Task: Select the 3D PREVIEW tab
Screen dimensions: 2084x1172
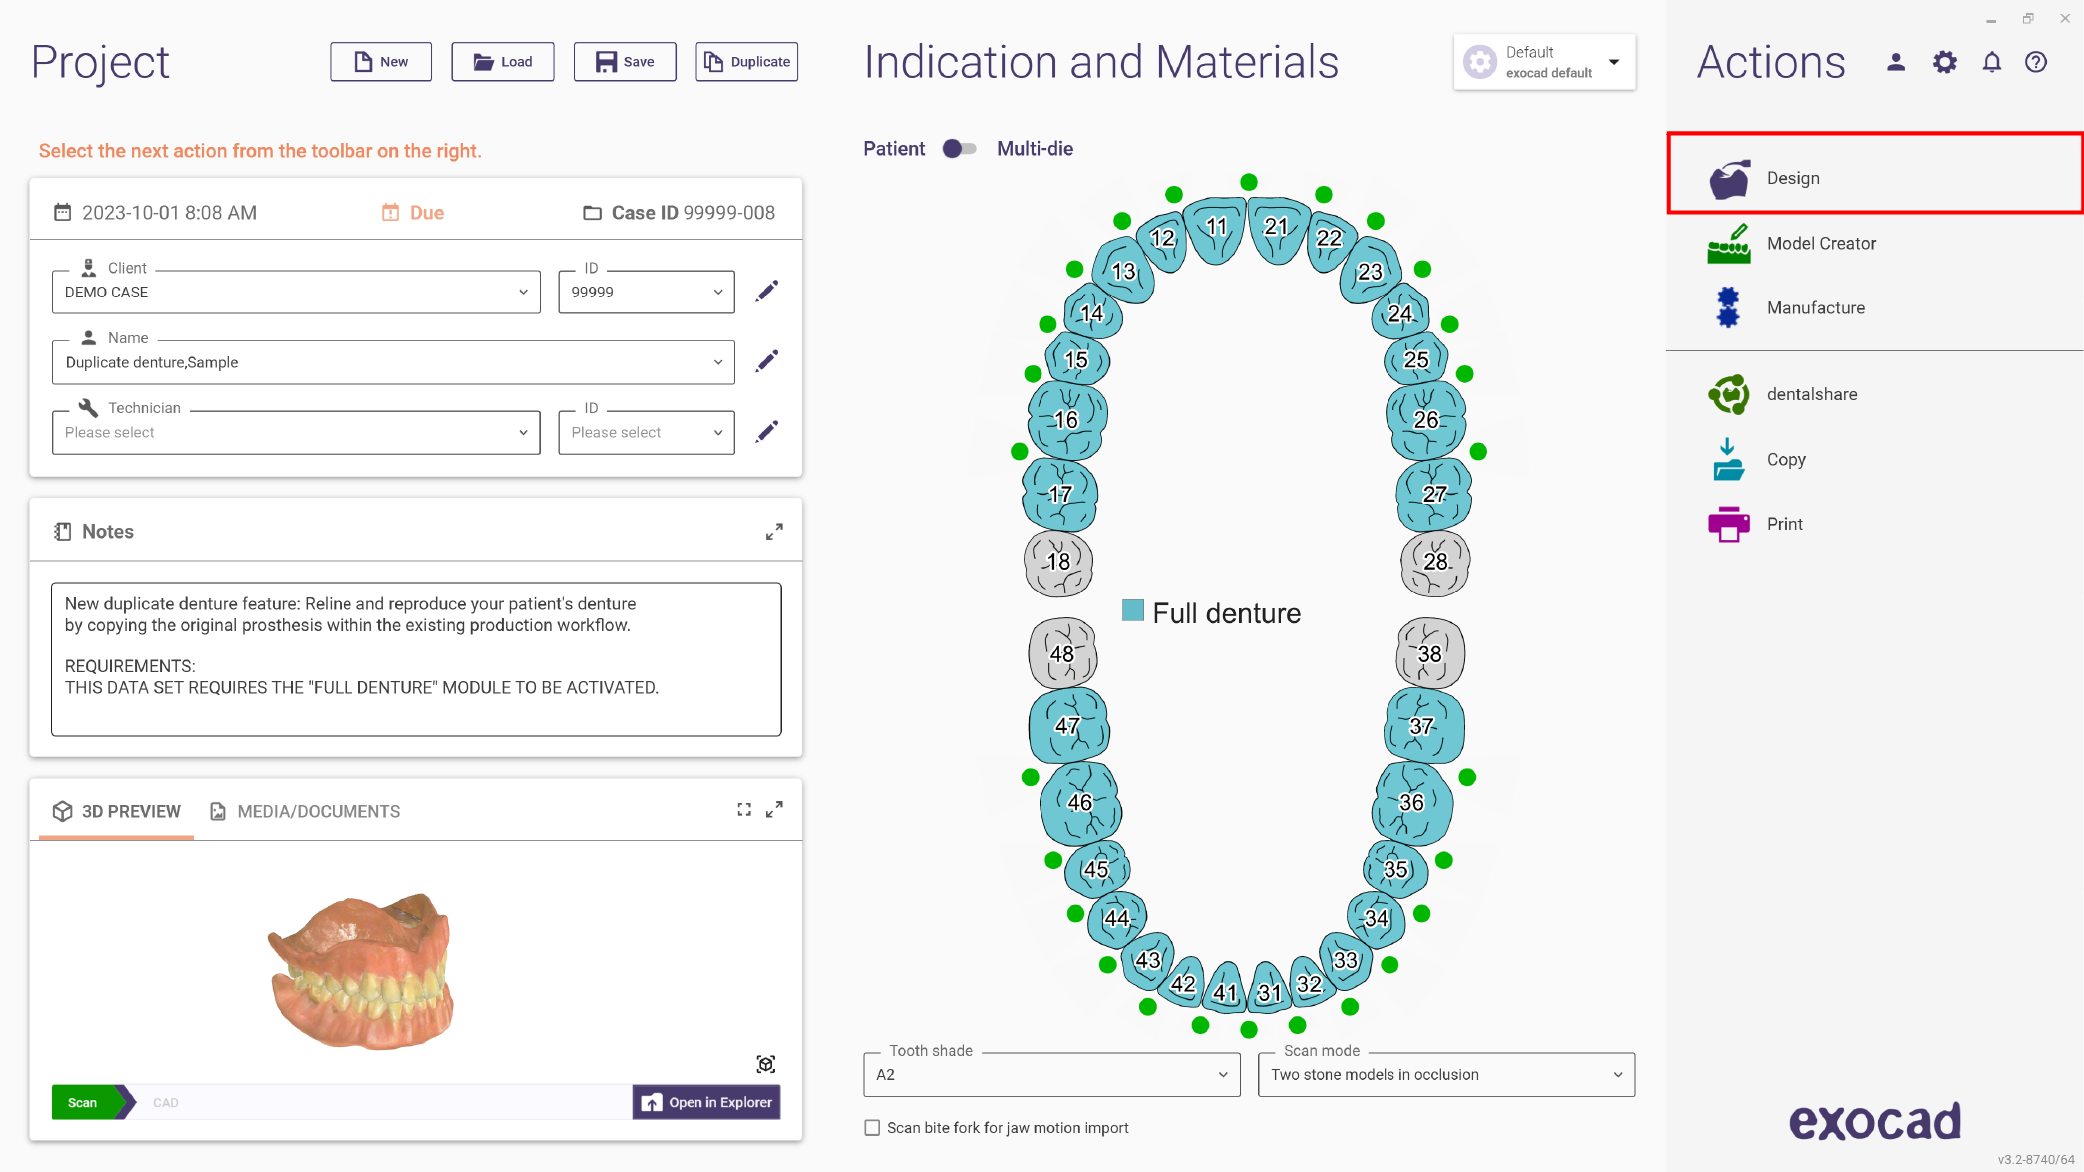Action: point(117,811)
